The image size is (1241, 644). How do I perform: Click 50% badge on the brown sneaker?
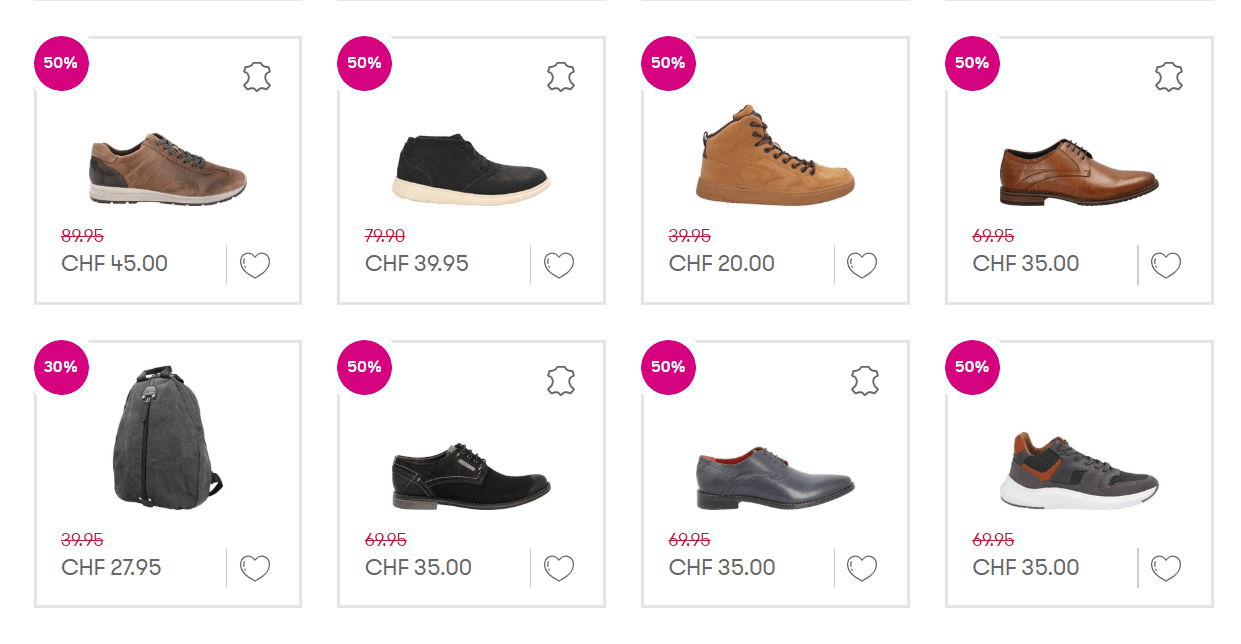pos(61,63)
